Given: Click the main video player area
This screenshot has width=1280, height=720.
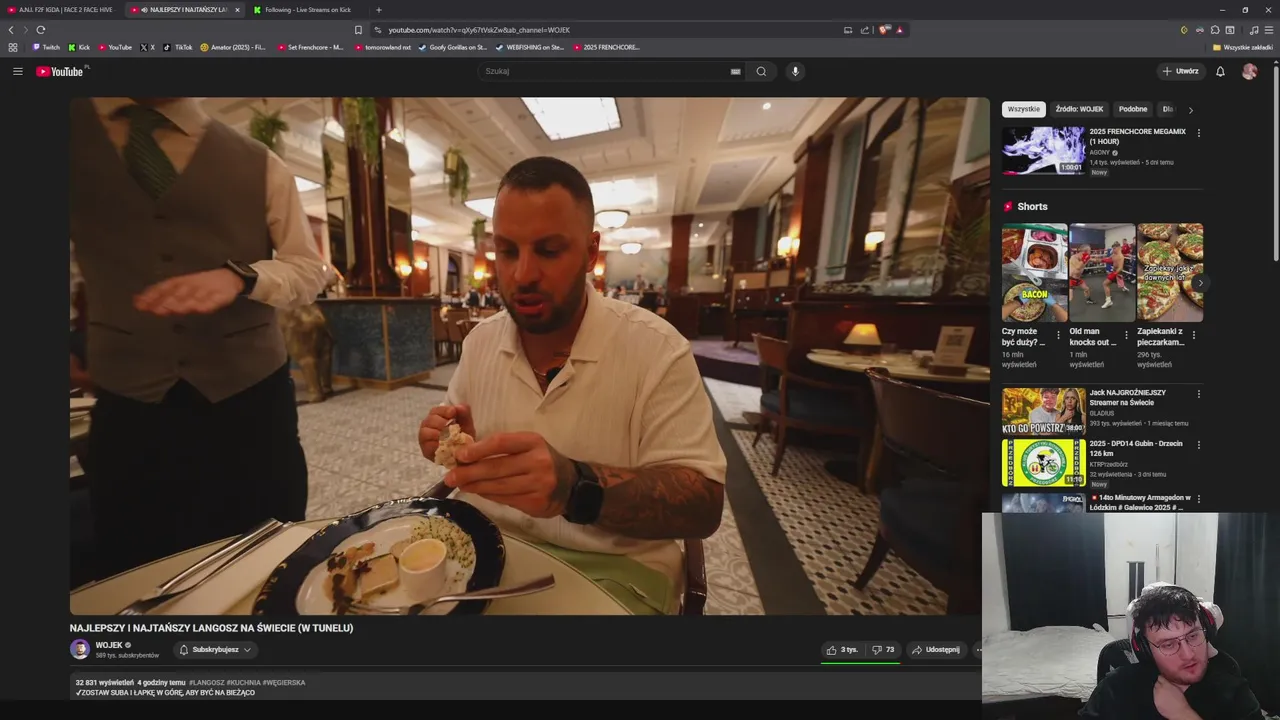Looking at the screenshot, I should pos(529,356).
